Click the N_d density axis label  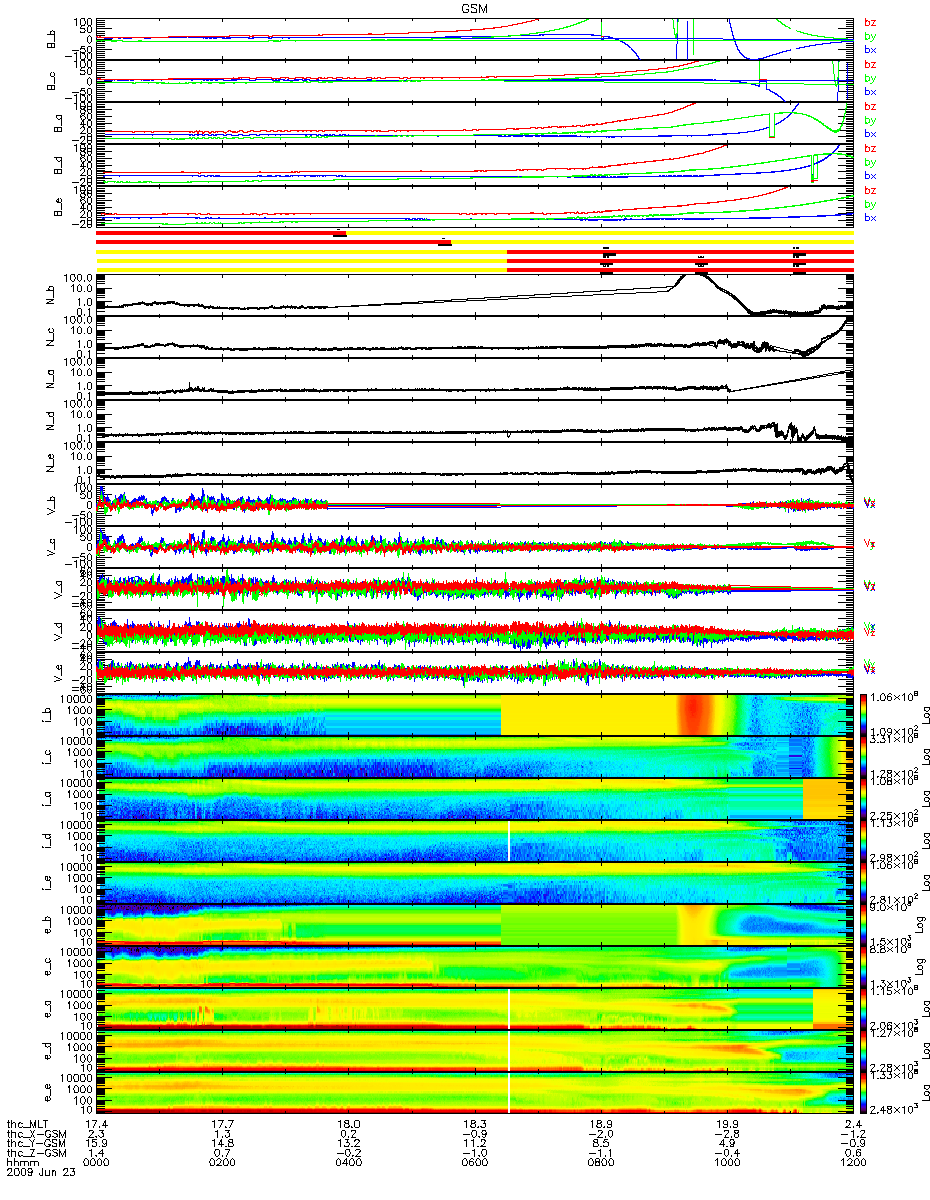coord(50,421)
